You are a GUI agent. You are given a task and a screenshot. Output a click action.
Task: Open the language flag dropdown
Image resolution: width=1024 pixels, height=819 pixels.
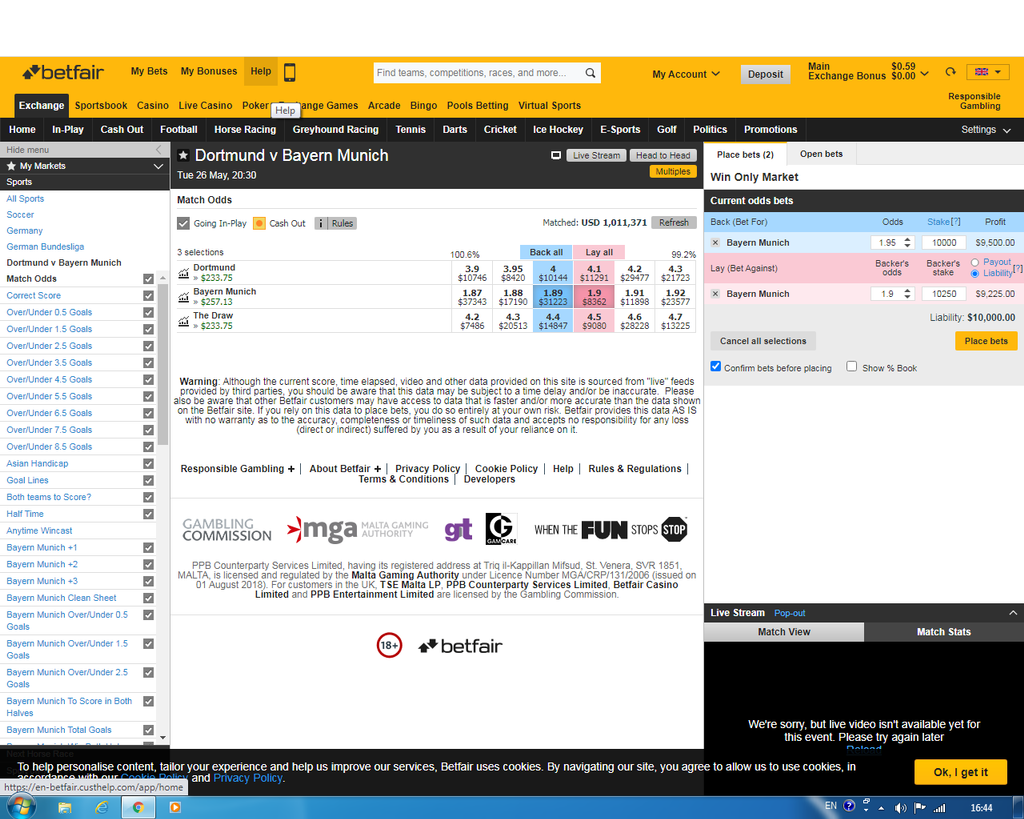[x=988, y=72]
